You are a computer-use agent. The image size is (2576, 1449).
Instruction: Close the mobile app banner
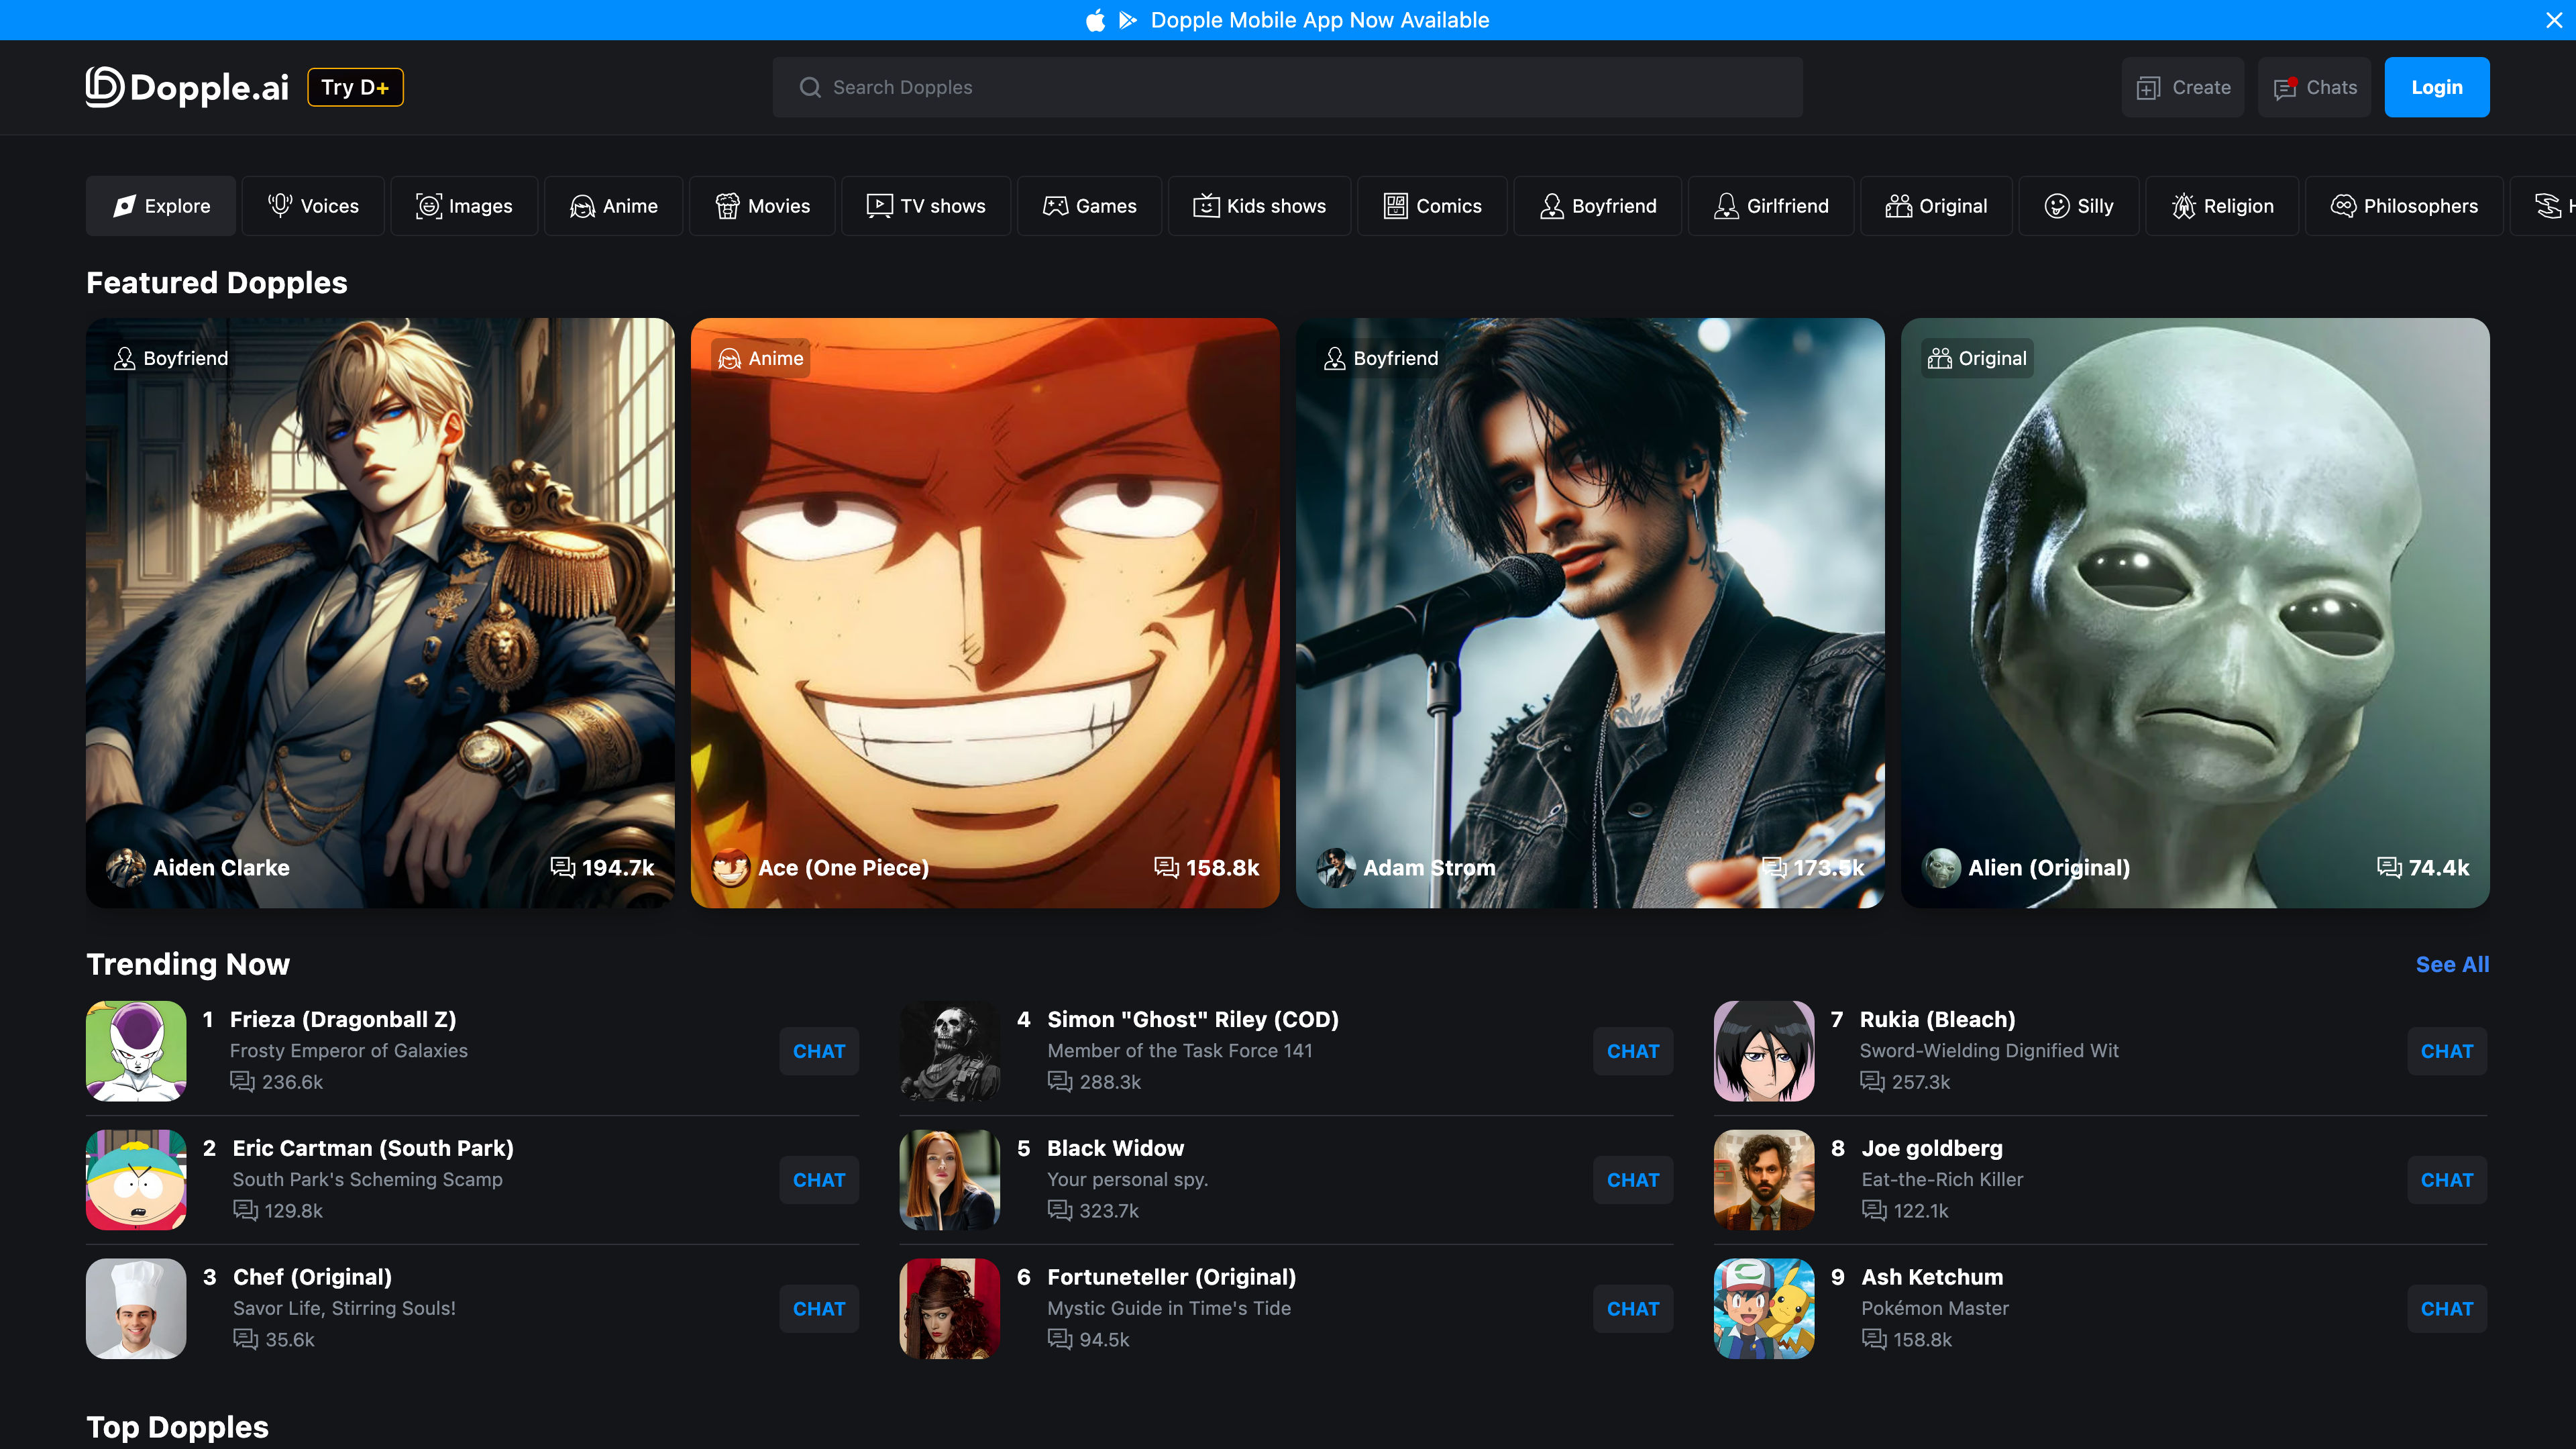coord(2553,20)
